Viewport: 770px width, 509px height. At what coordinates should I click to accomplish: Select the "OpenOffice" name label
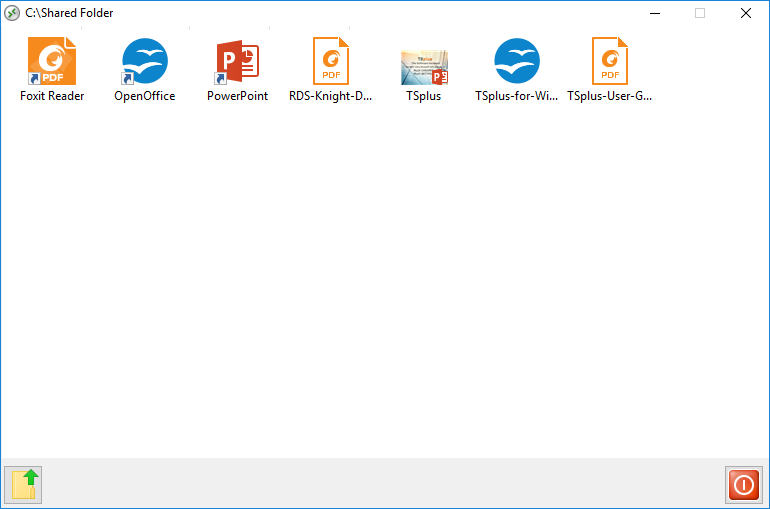(x=144, y=96)
